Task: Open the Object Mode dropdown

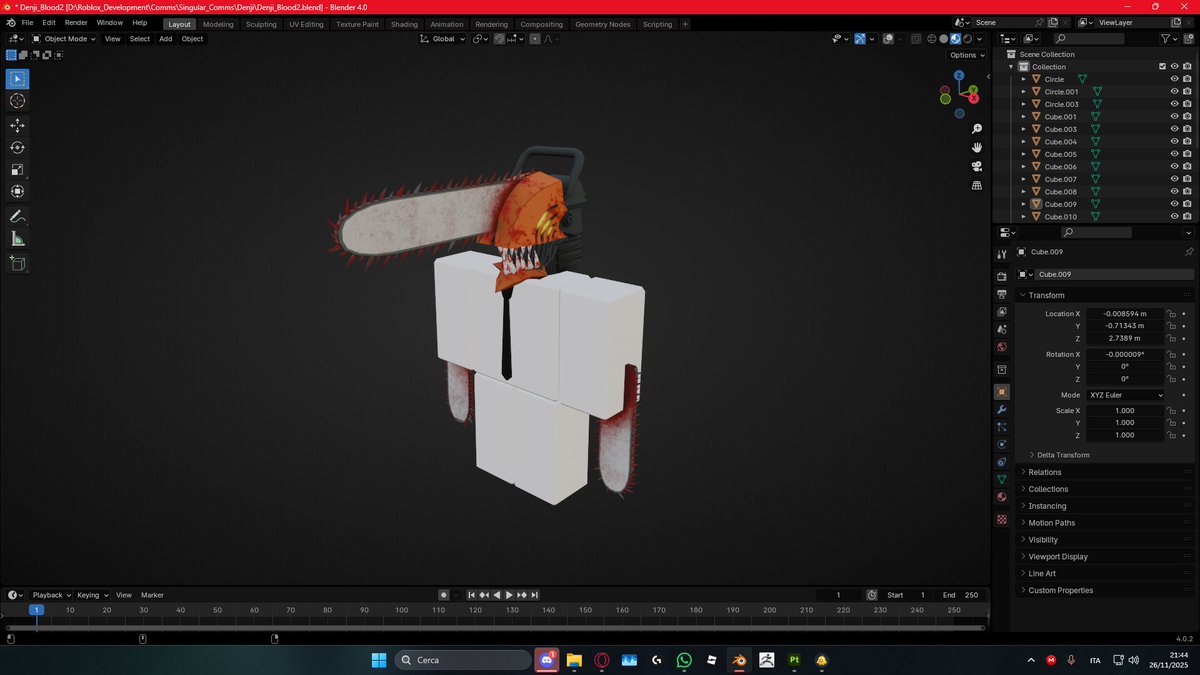Action: tap(64, 39)
